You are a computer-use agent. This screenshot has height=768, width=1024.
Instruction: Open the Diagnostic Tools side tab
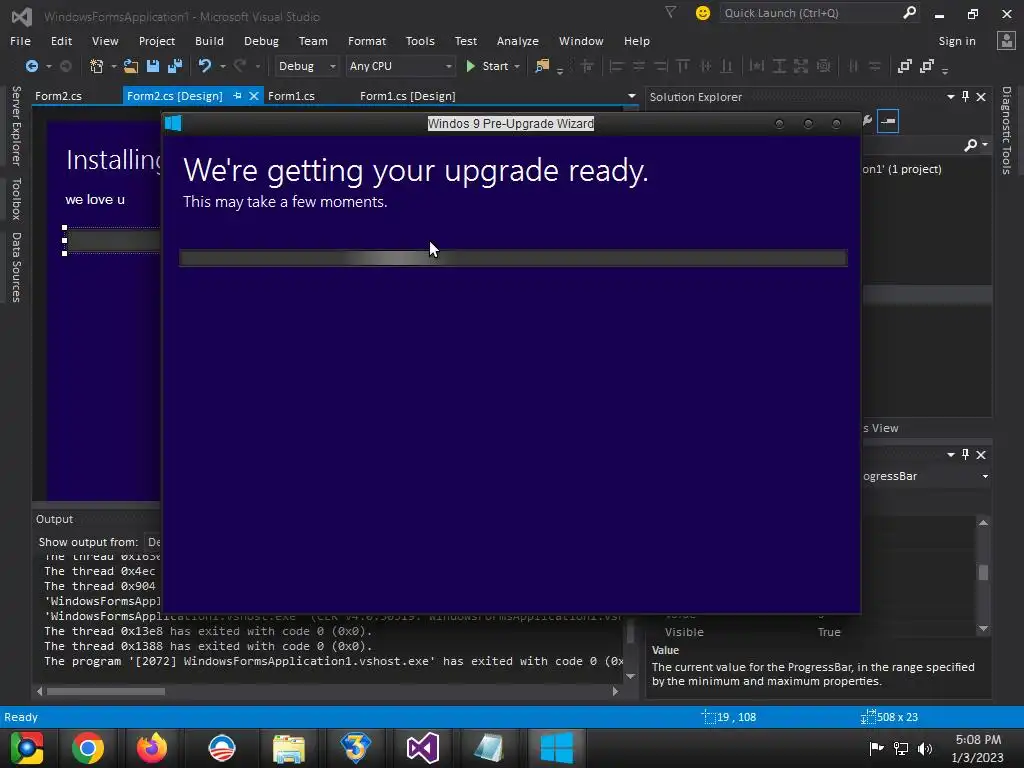point(1006,130)
